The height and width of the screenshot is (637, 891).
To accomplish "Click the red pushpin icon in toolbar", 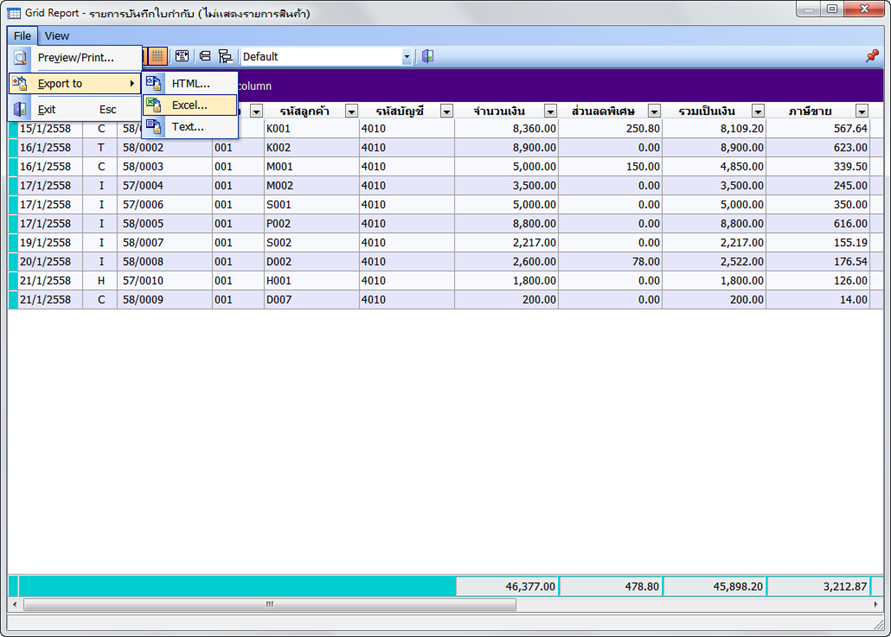I will [872, 57].
